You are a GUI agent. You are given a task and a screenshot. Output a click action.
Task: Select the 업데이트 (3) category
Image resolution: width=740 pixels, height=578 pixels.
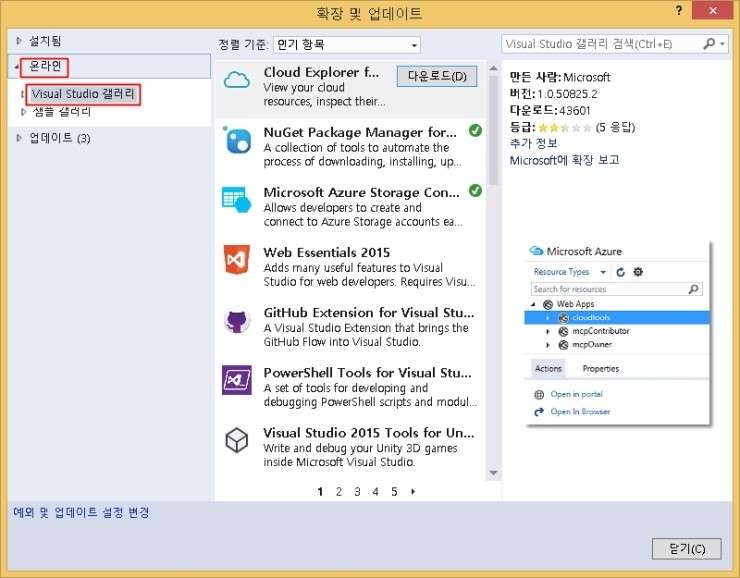click(x=59, y=138)
